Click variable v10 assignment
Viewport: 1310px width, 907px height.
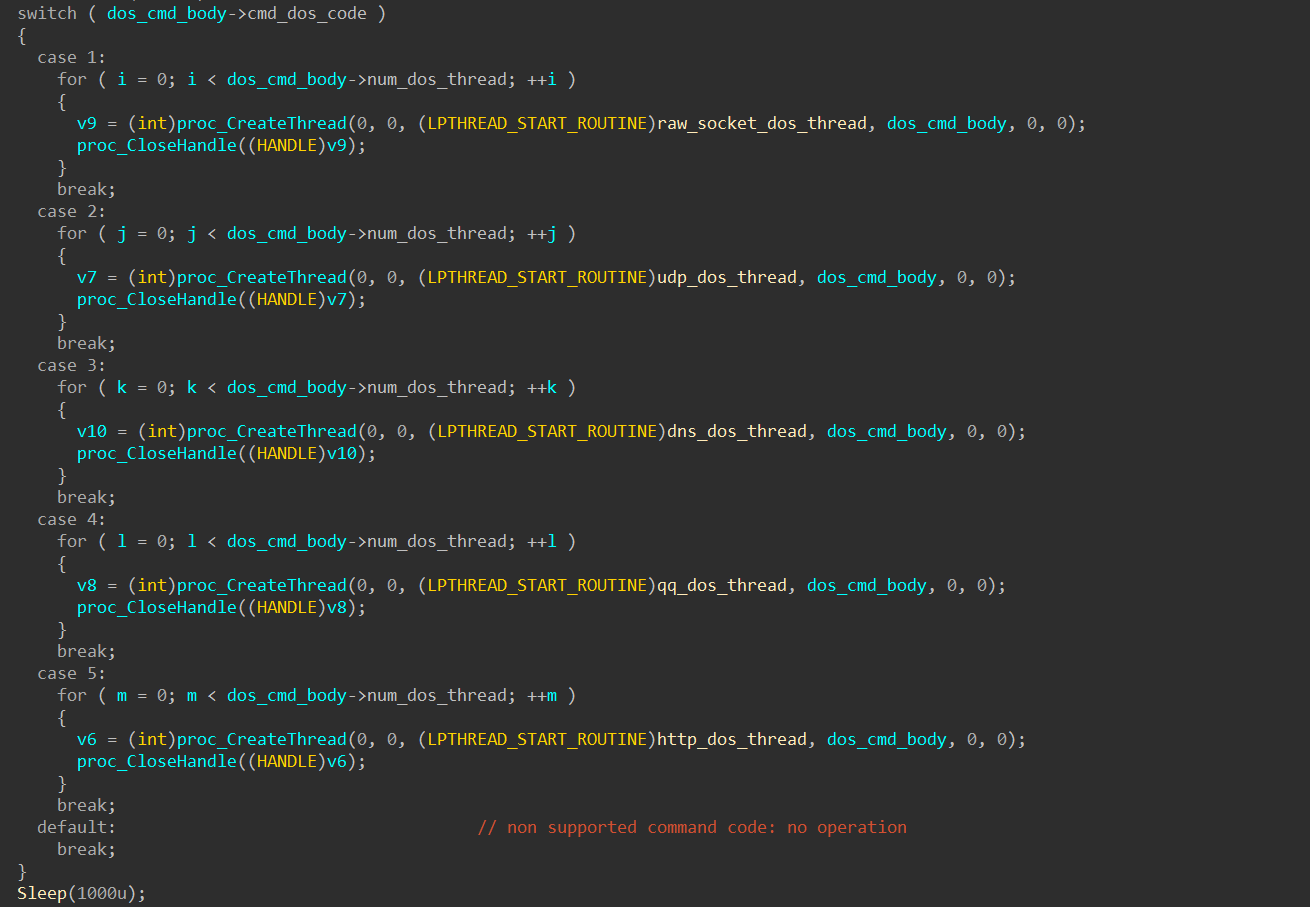91,431
